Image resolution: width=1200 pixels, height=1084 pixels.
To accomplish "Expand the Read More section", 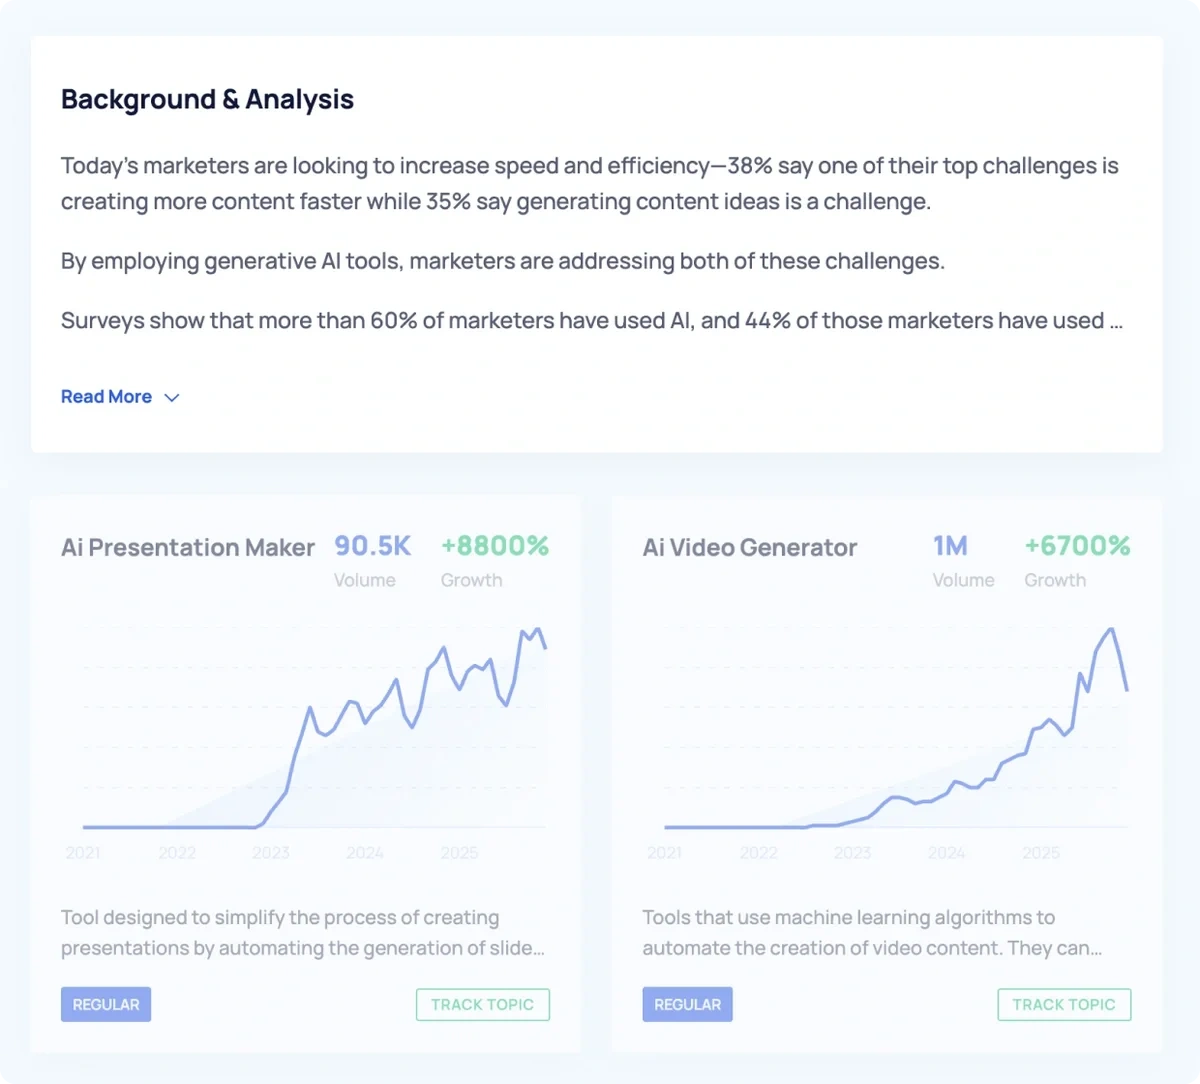I will tap(106, 396).
